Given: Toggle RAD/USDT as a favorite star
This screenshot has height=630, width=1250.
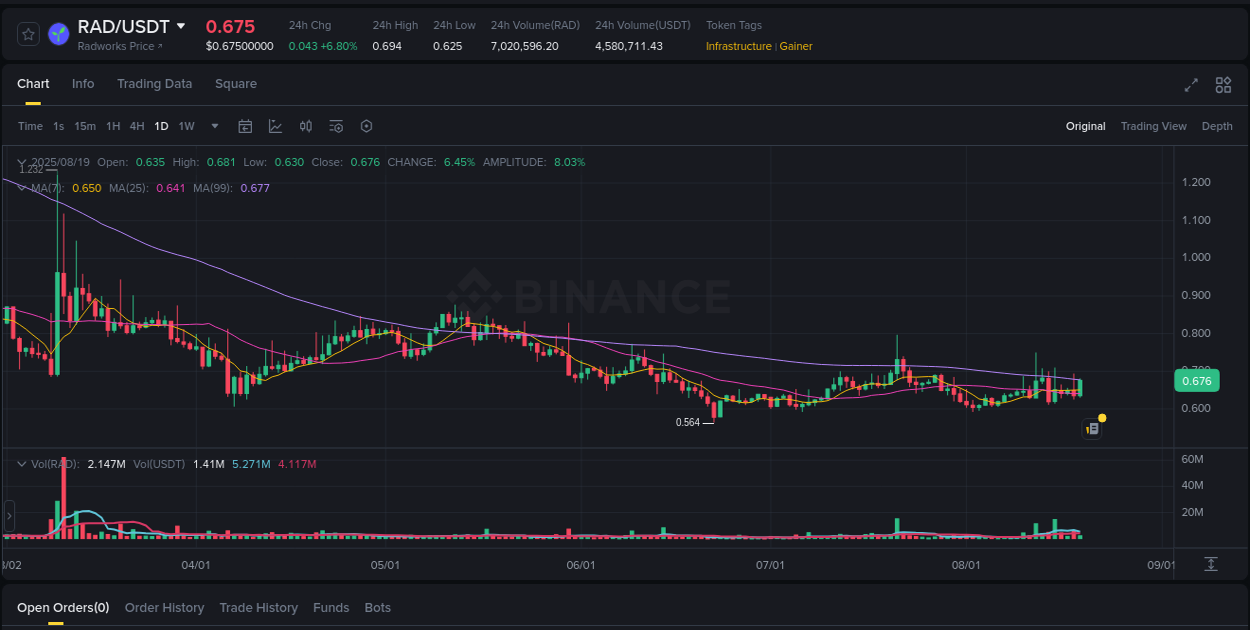Looking at the screenshot, I should coord(28,33).
